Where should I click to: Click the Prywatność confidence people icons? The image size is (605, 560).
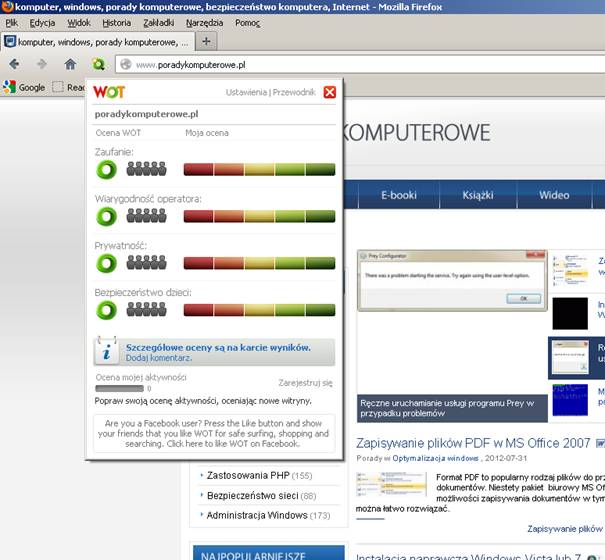click(x=147, y=262)
